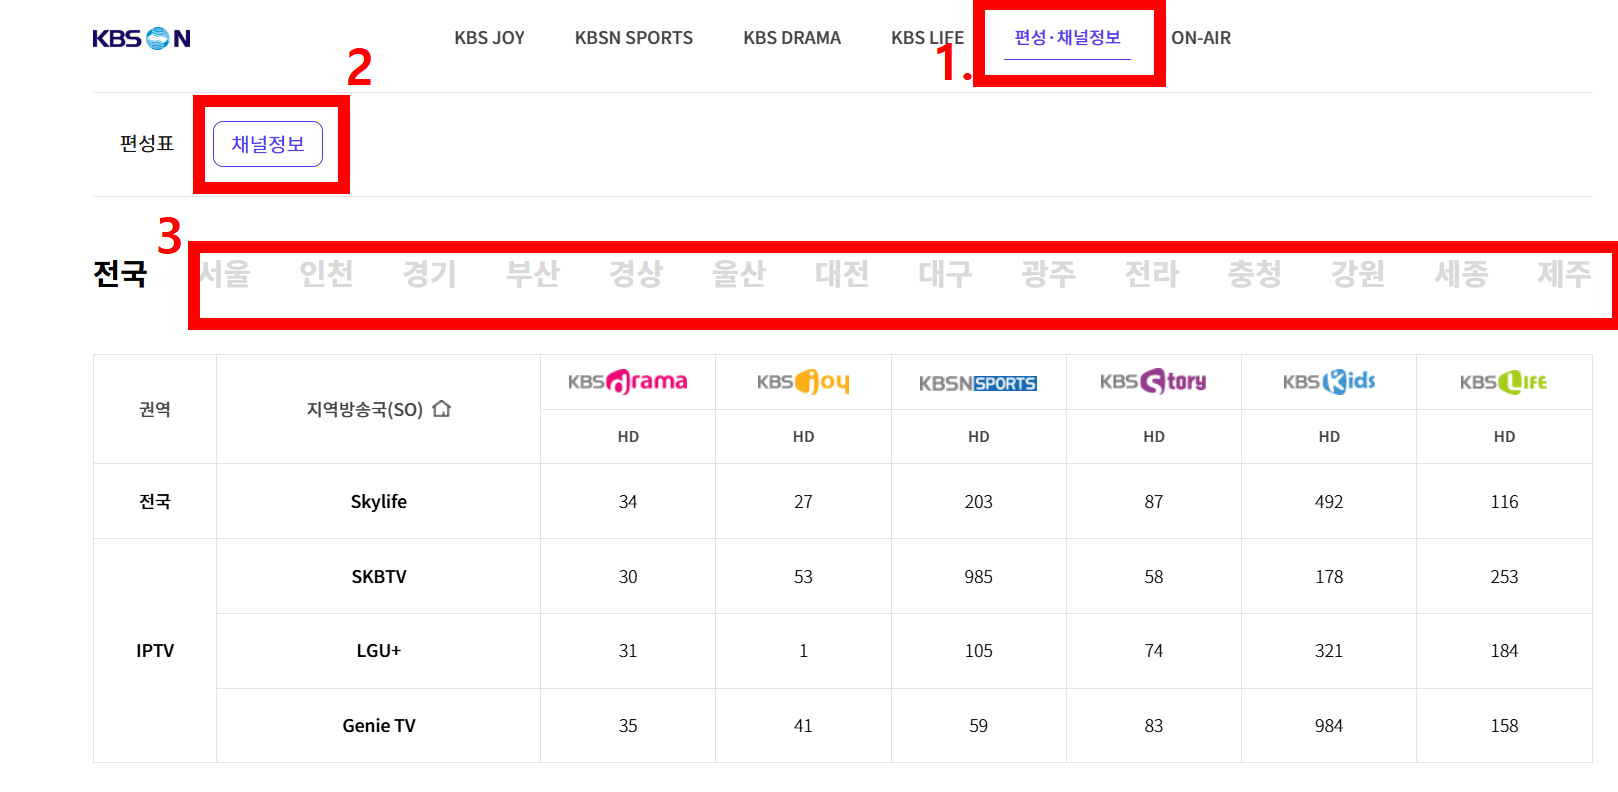Select the 전국 region tab

click(120, 273)
